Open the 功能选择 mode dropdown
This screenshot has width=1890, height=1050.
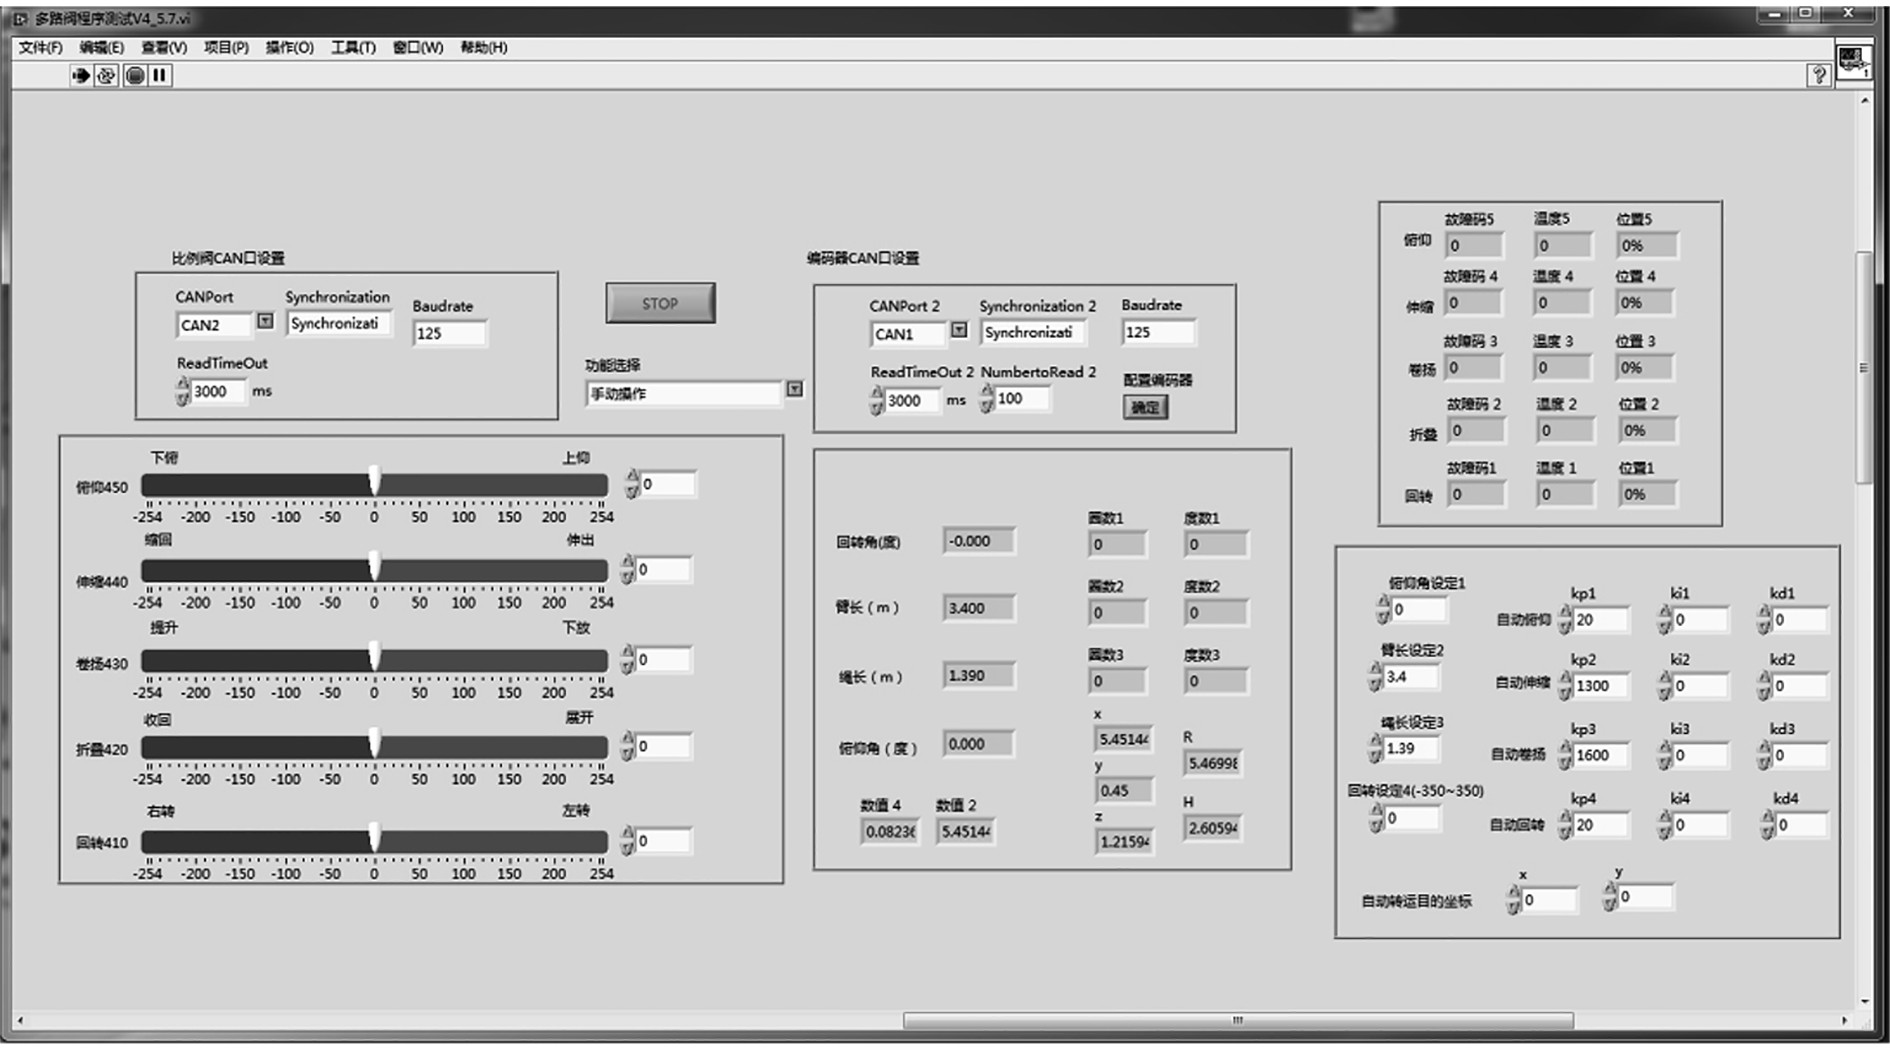click(x=794, y=390)
